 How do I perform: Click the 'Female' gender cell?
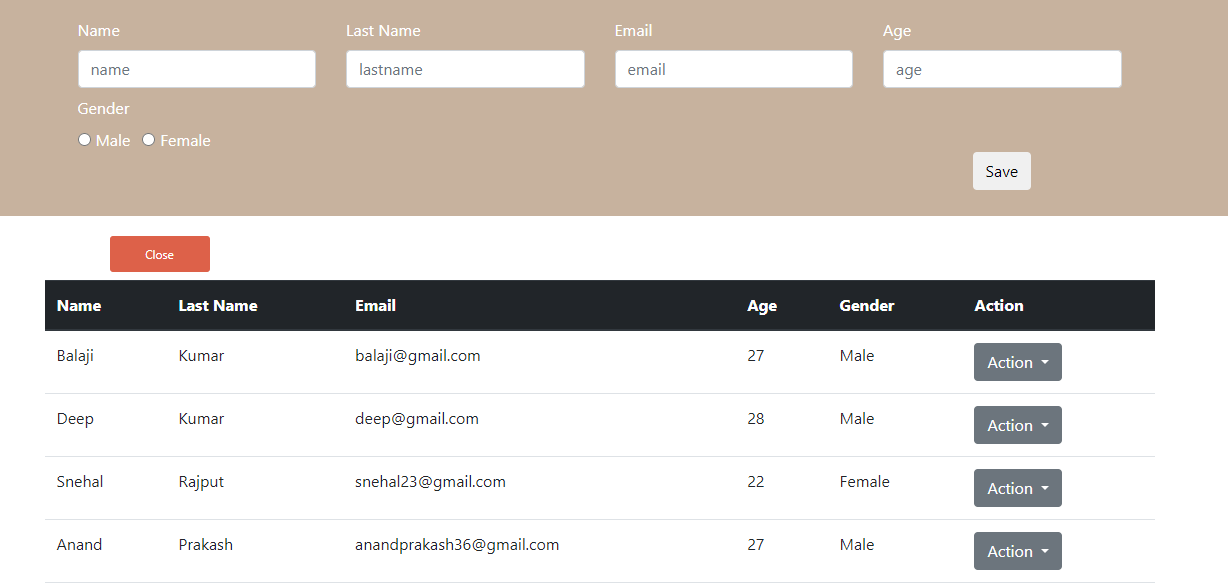(864, 482)
